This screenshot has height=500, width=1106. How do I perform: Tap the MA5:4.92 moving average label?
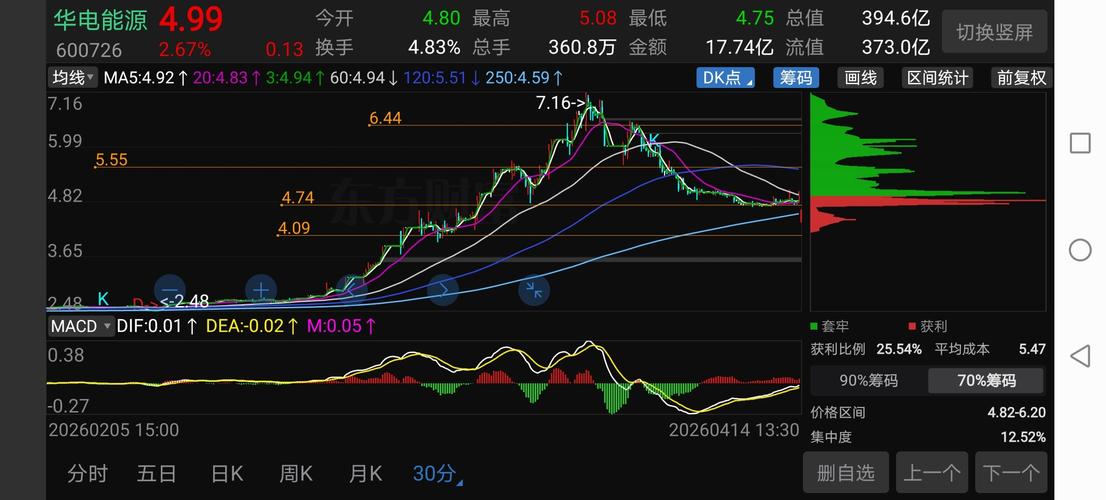pyautogui.click(x=146, y=78)
